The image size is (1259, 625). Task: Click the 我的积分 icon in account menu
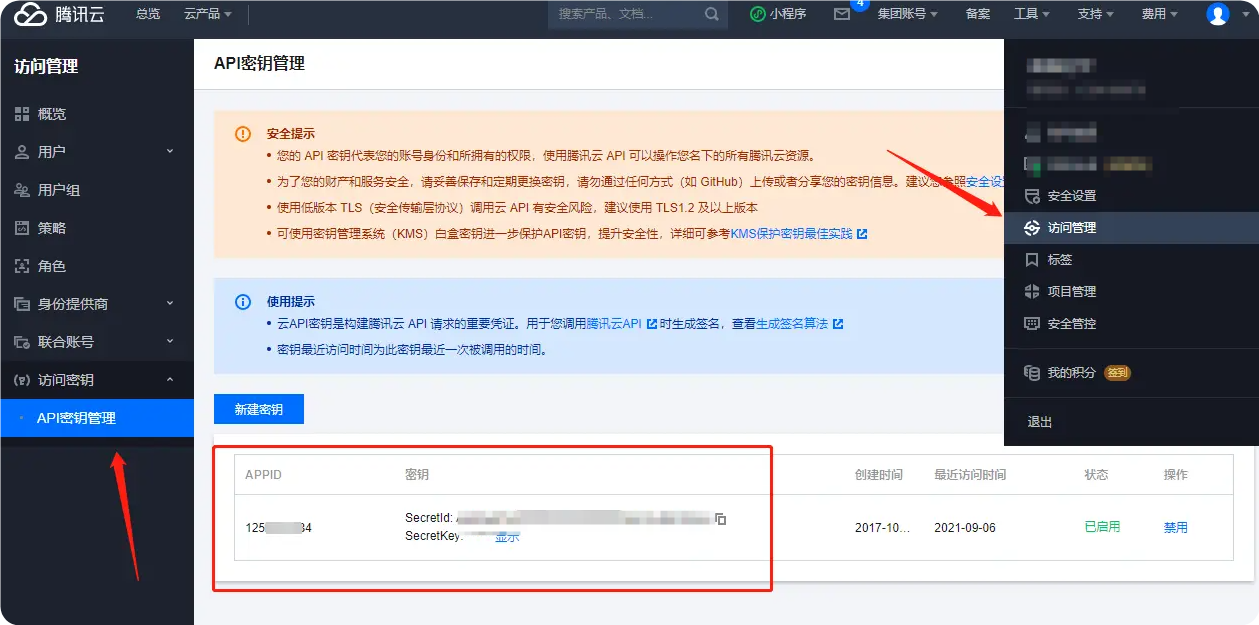pyautogui.click(x=1032, y=373)
